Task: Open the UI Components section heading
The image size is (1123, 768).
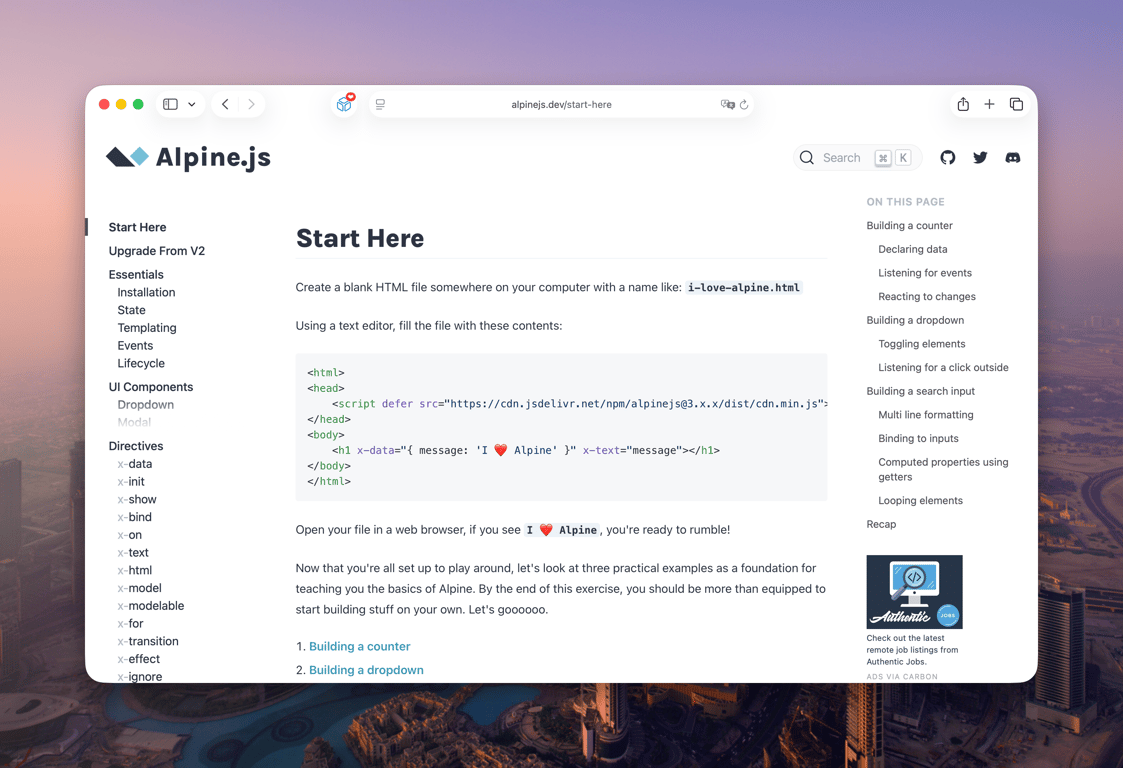Action: click(151, 387)
